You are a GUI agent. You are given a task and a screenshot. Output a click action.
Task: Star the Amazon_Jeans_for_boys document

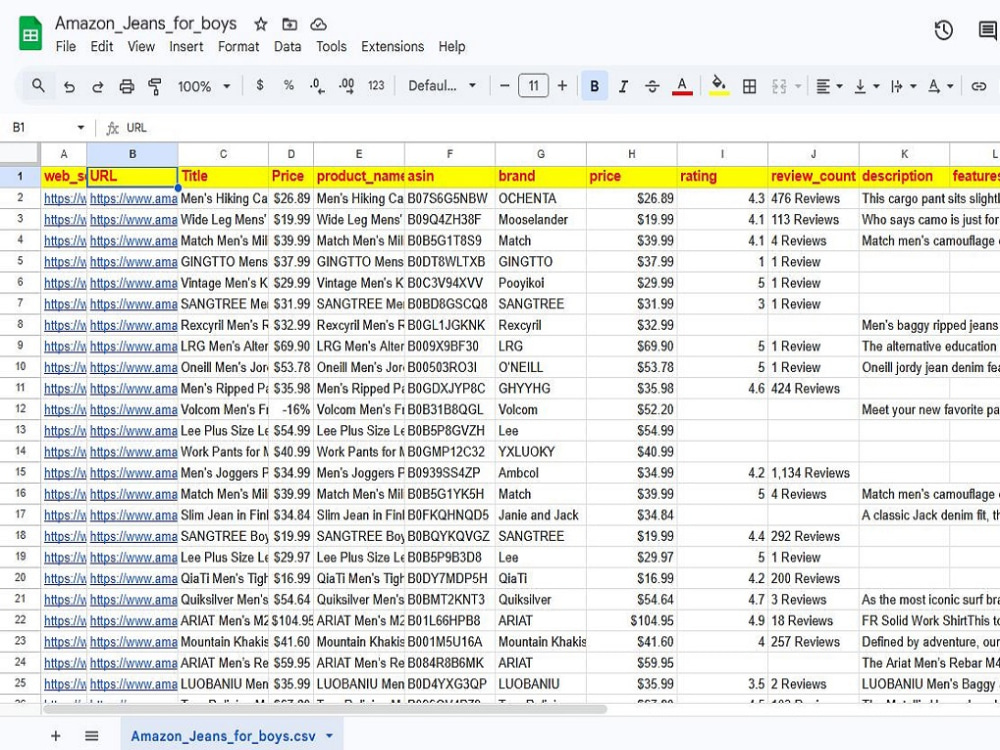[260, 24]
